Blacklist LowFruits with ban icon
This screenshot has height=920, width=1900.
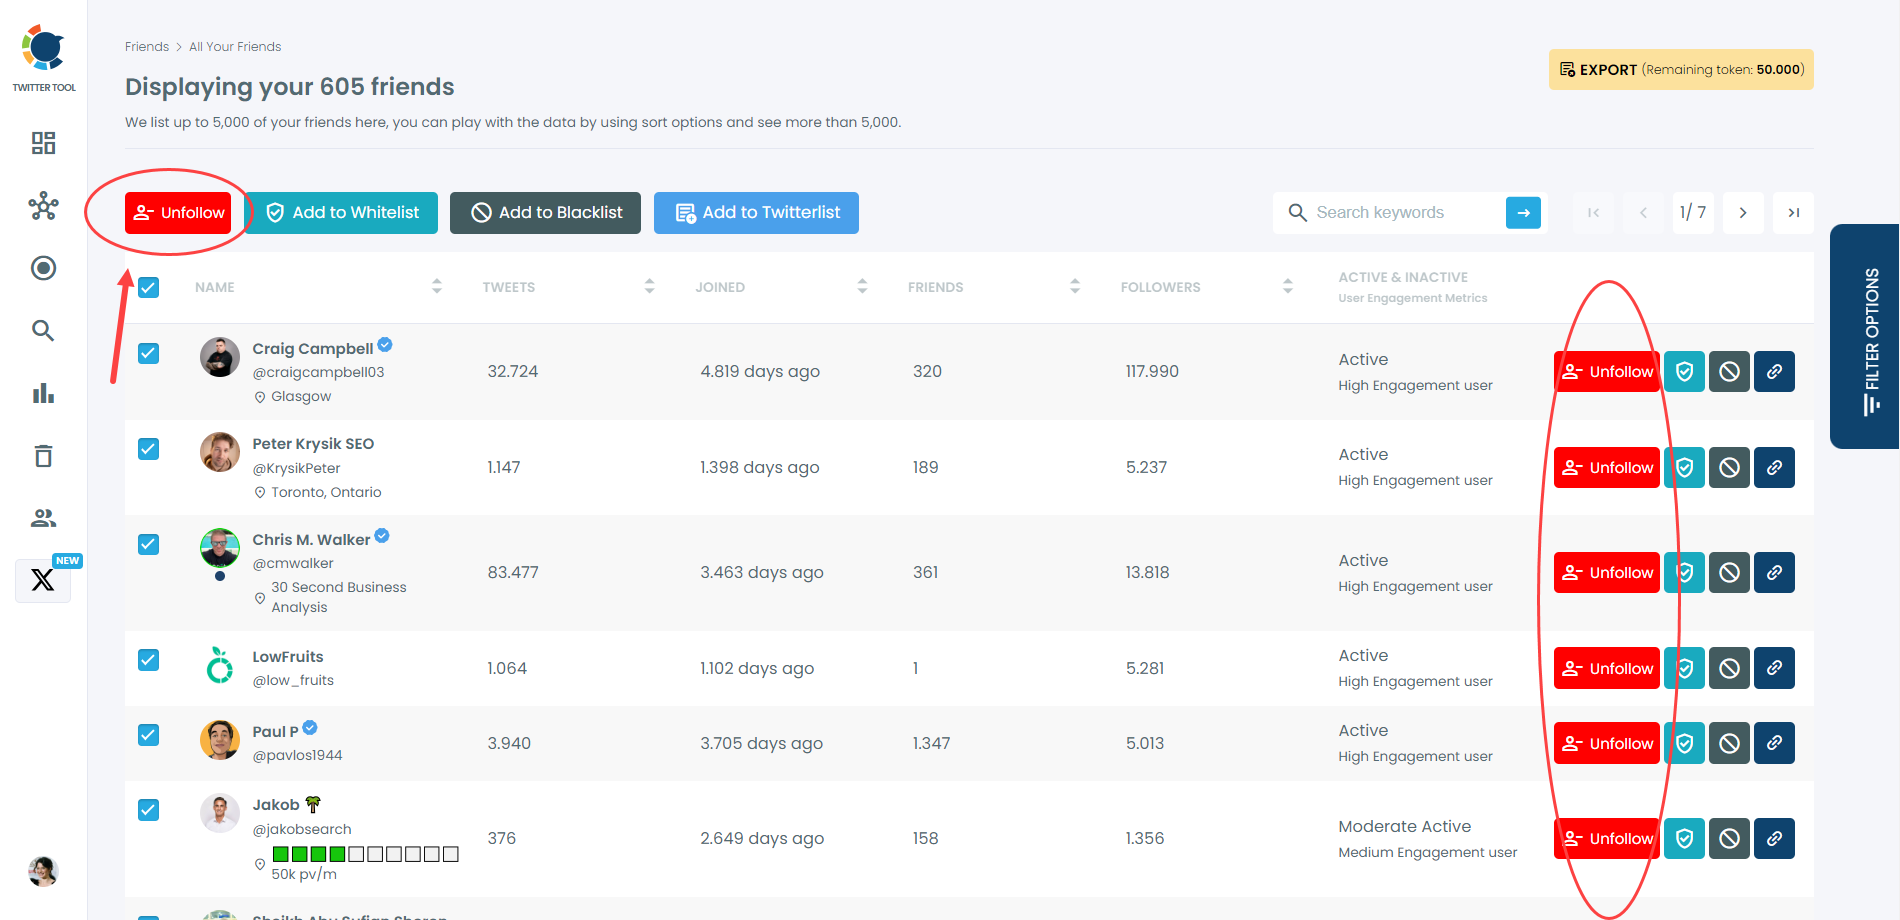pyautogui.click(x=1730, y=669)
